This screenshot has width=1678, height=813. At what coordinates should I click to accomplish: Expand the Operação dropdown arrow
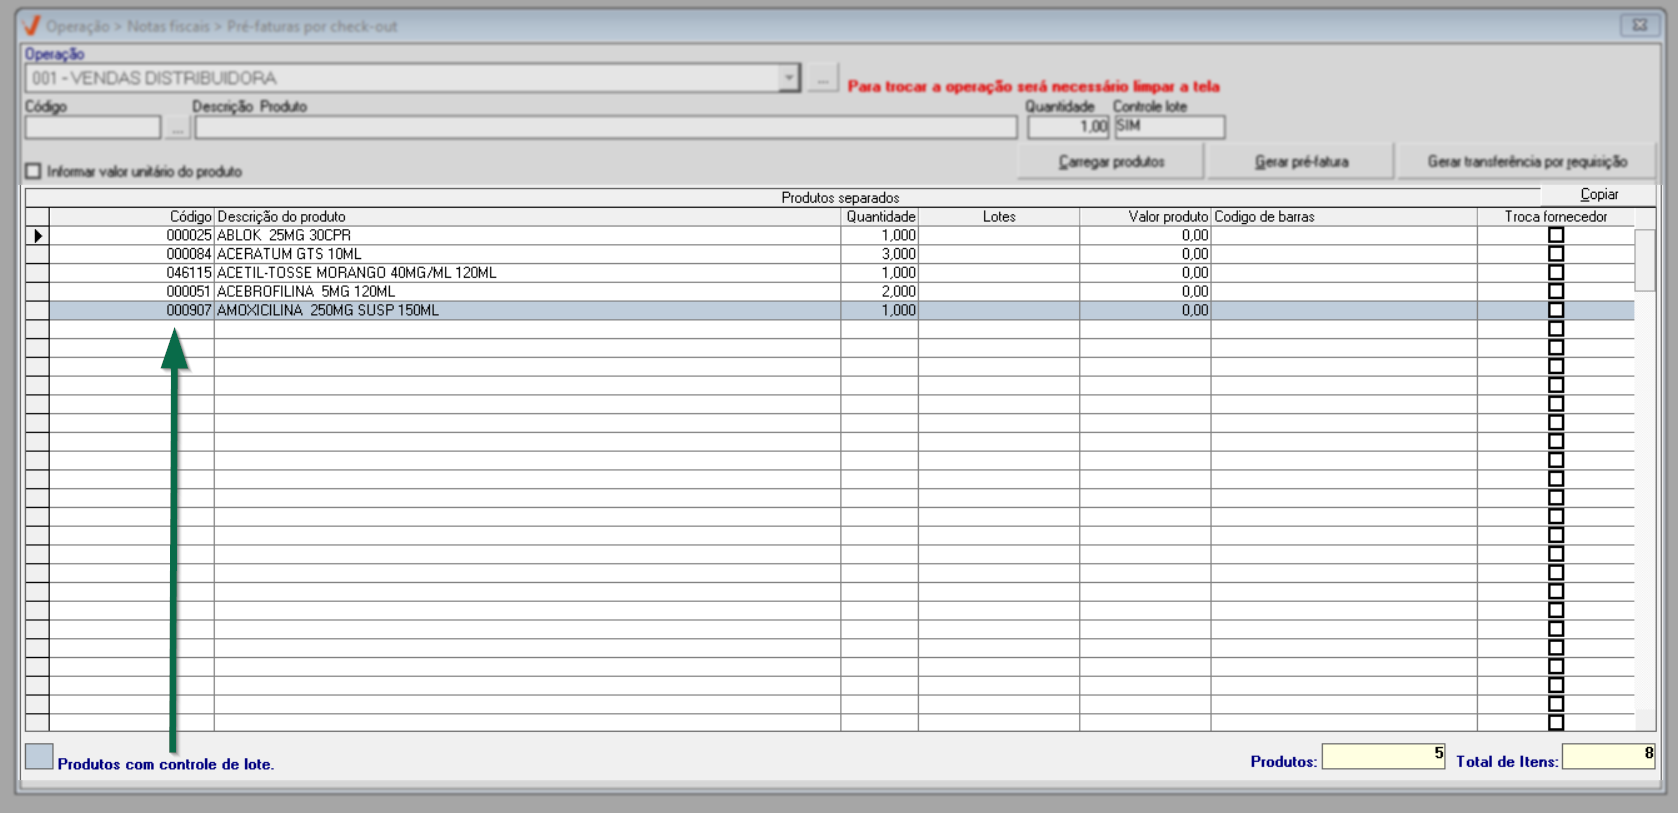point(789,78)
